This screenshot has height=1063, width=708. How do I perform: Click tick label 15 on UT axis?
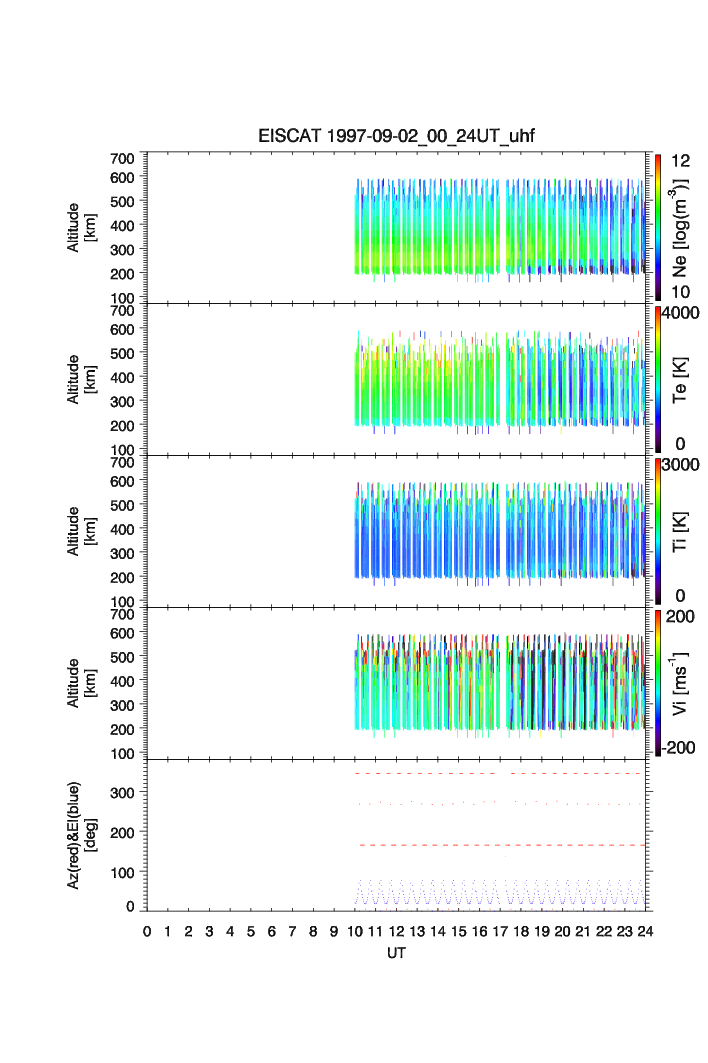coord(458,931)
